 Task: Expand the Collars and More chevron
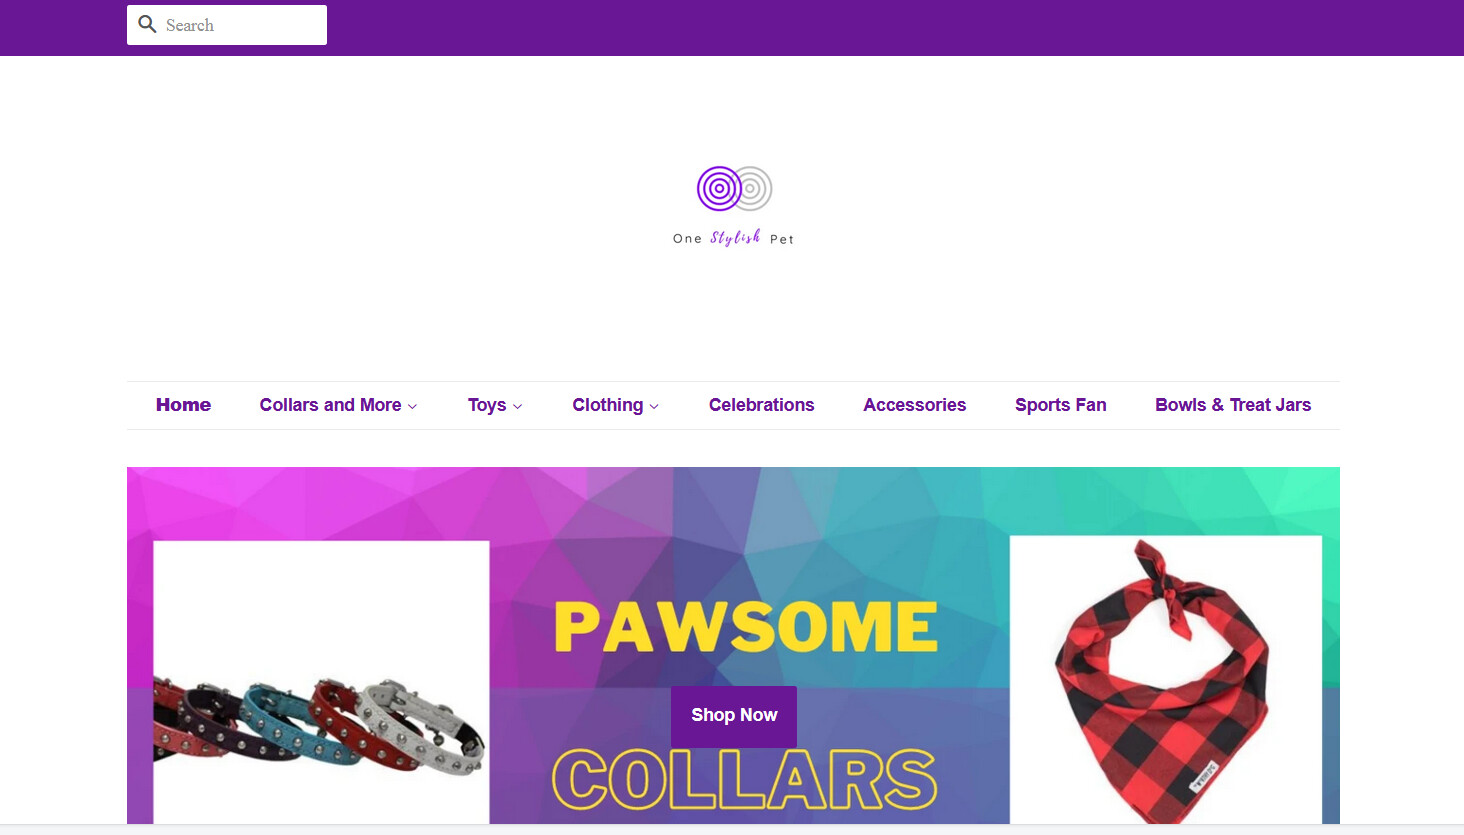(412, 406)
